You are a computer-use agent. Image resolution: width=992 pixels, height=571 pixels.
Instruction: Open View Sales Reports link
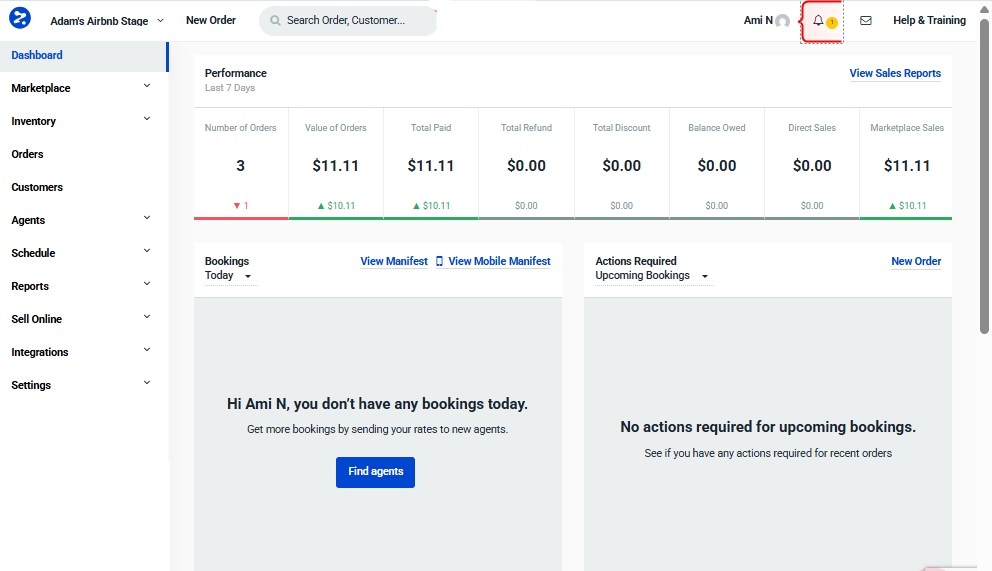(x=895, y=73)
